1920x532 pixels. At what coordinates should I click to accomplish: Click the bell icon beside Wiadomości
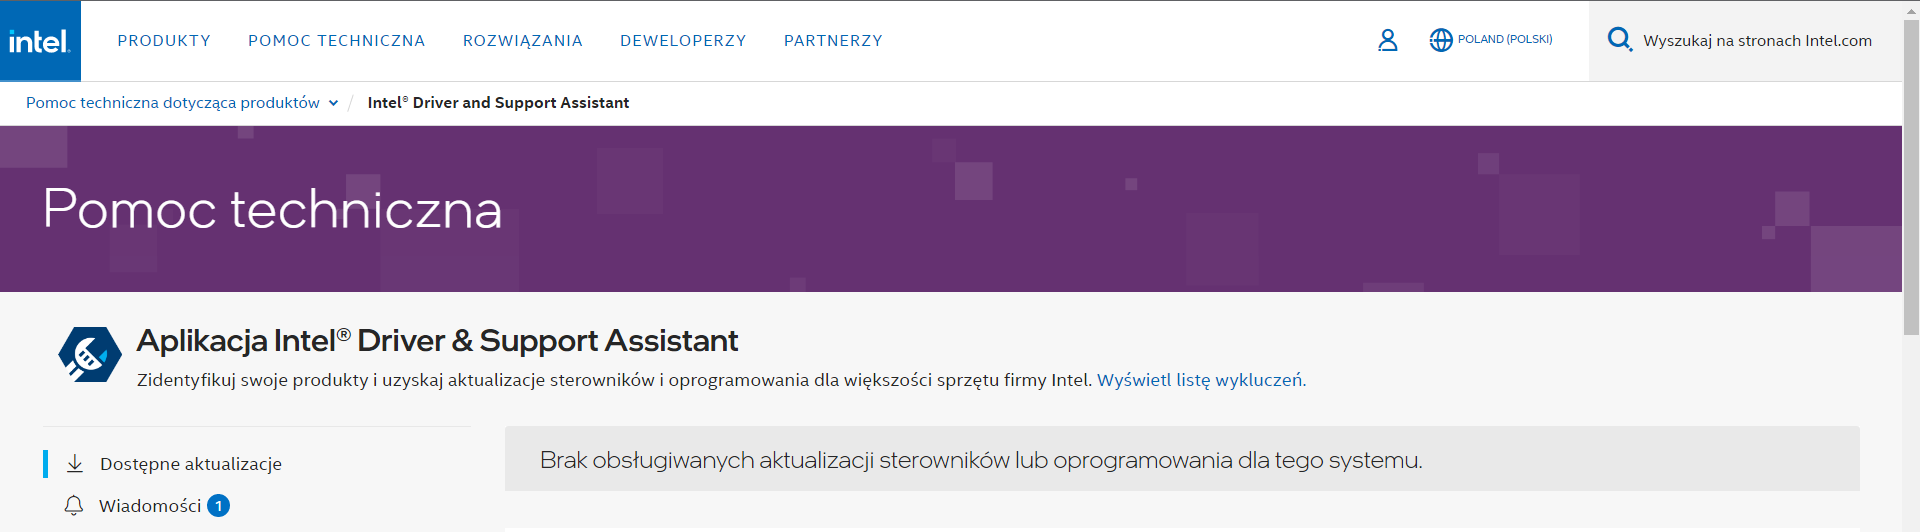point(74,505)
